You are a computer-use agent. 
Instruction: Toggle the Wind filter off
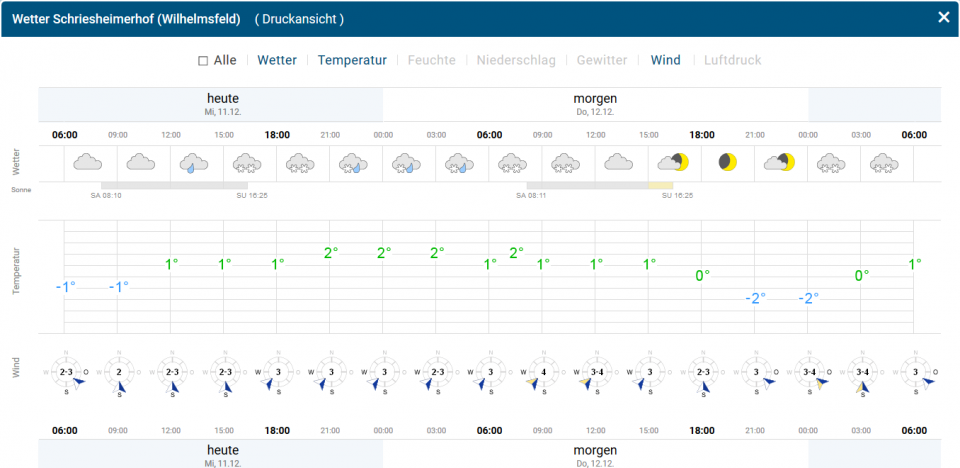[x=665, y=60]
